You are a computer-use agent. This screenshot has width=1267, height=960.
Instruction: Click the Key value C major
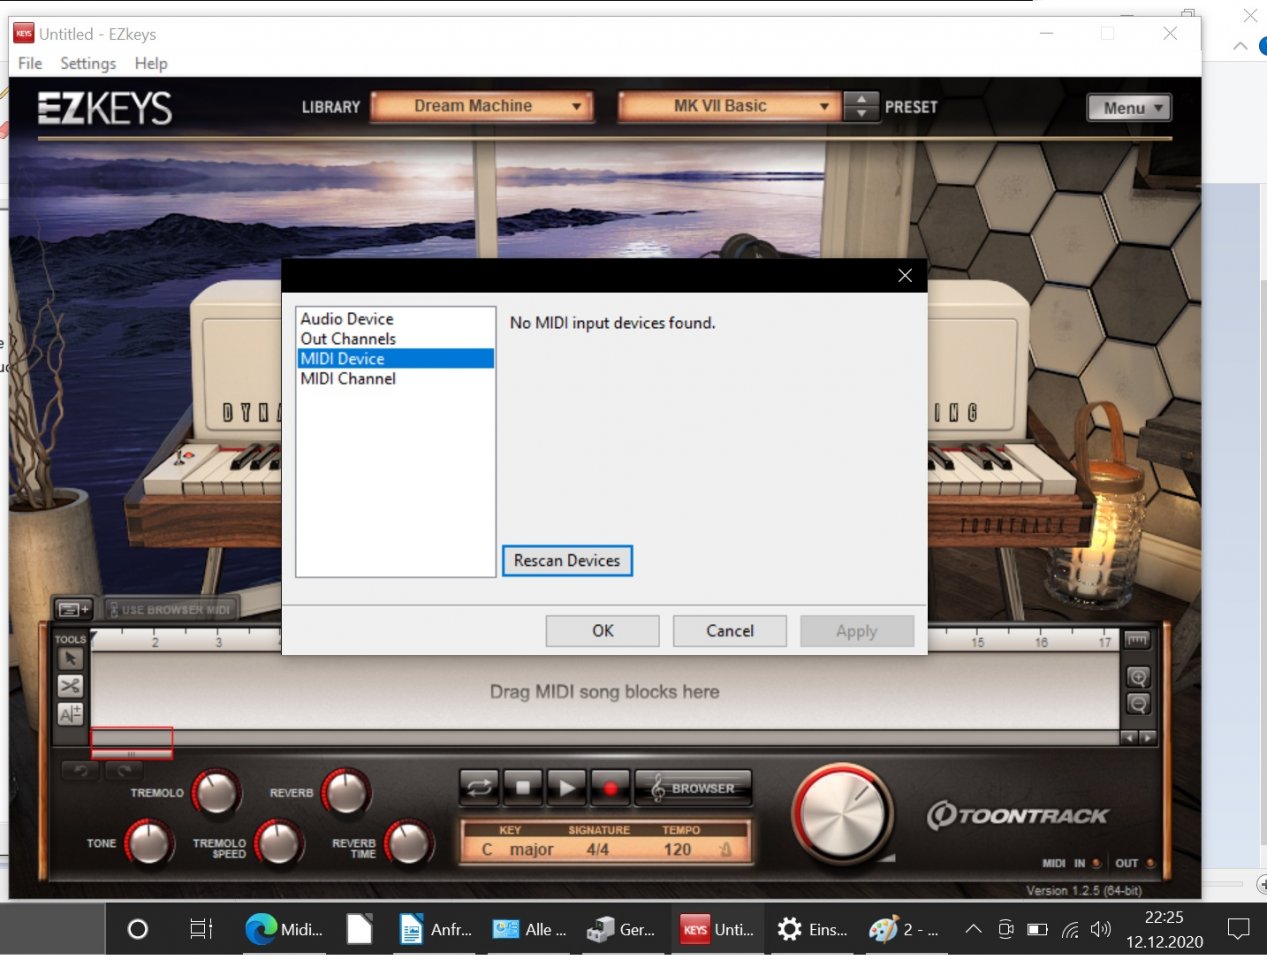[517, 850]
